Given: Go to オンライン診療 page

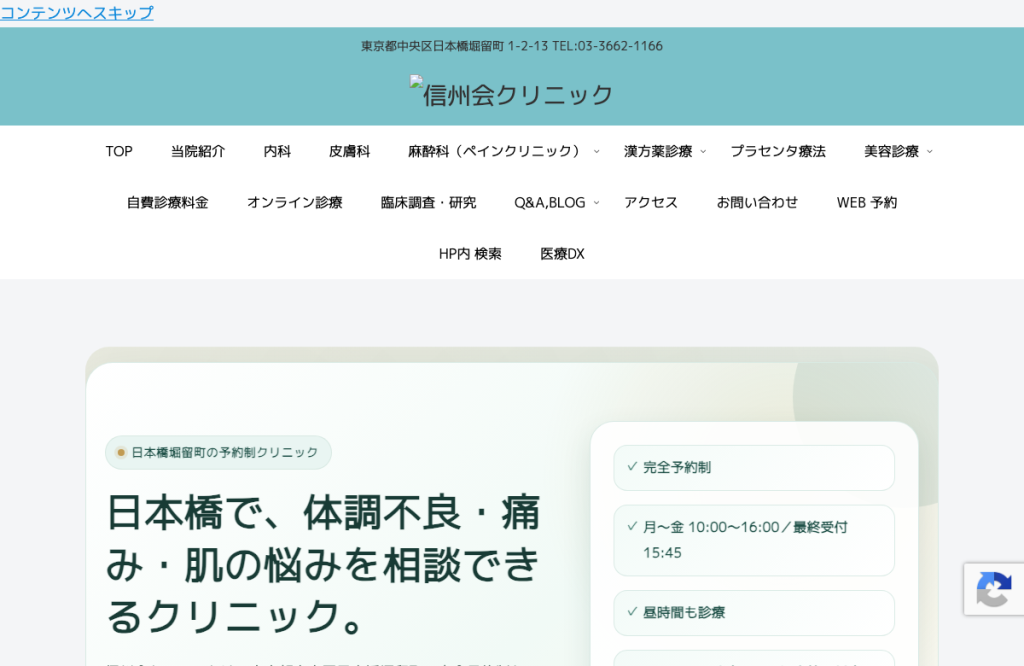Looking at the screenshot, I should 295,202.
